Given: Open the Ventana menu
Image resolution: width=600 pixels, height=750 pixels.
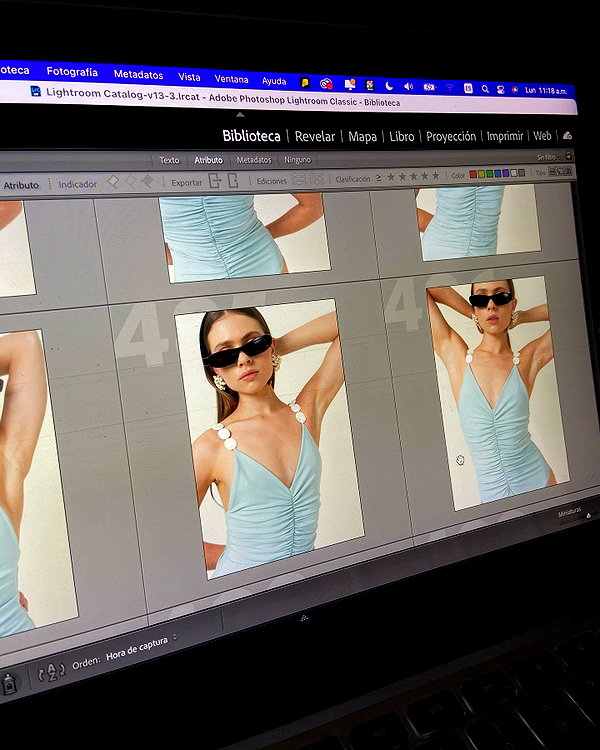Looking at the screenshot, I should 232,79.
